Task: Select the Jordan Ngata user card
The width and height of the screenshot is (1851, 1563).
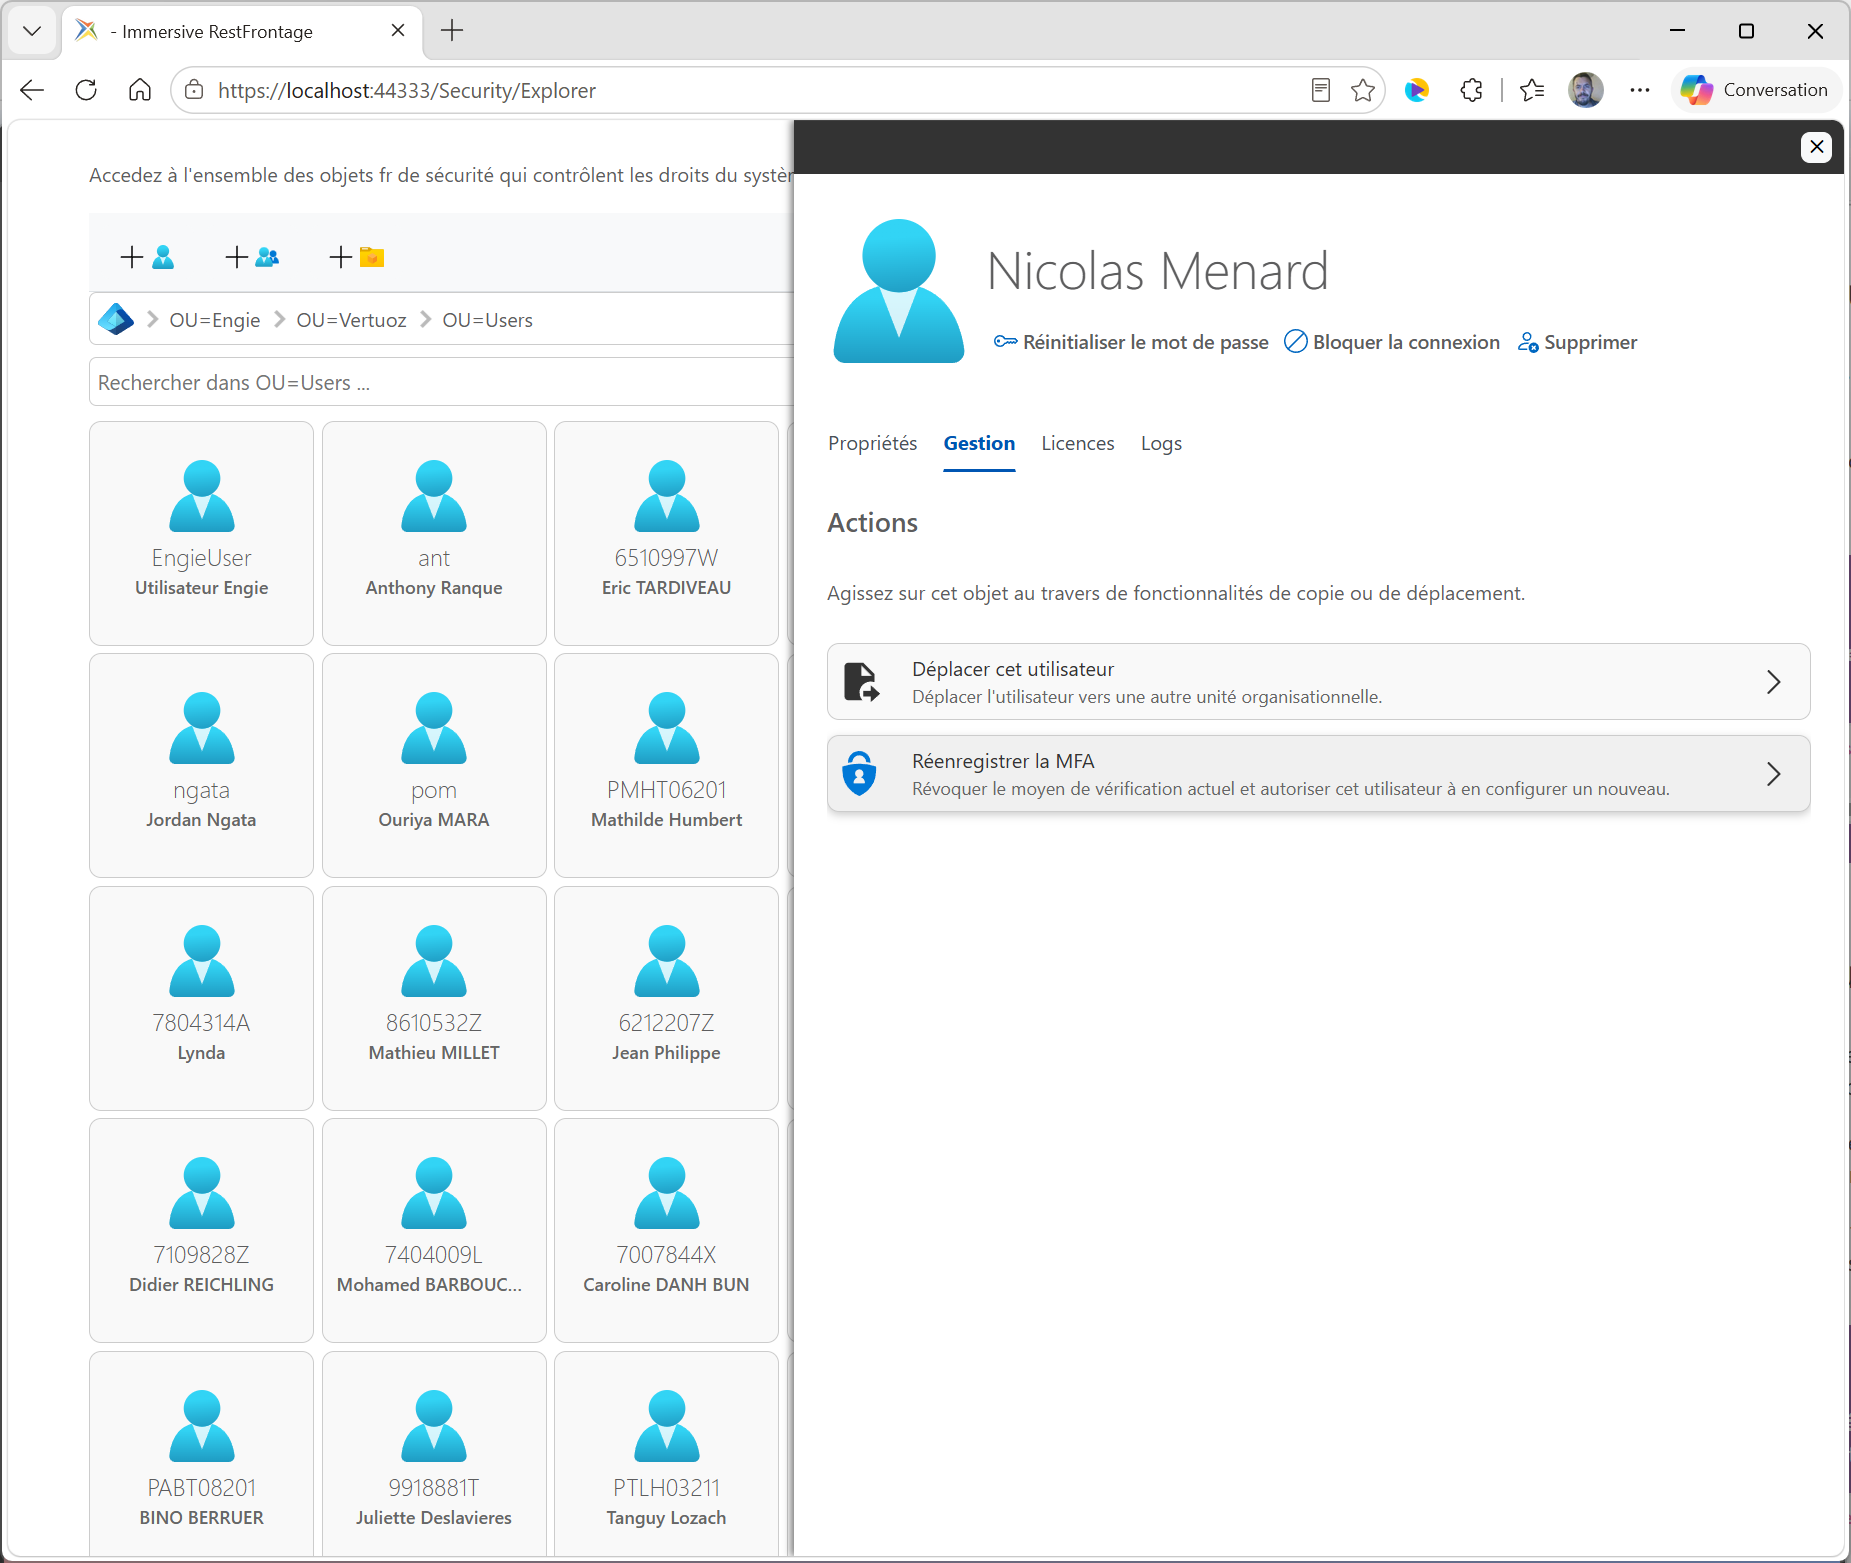Action: click(201, 765)
